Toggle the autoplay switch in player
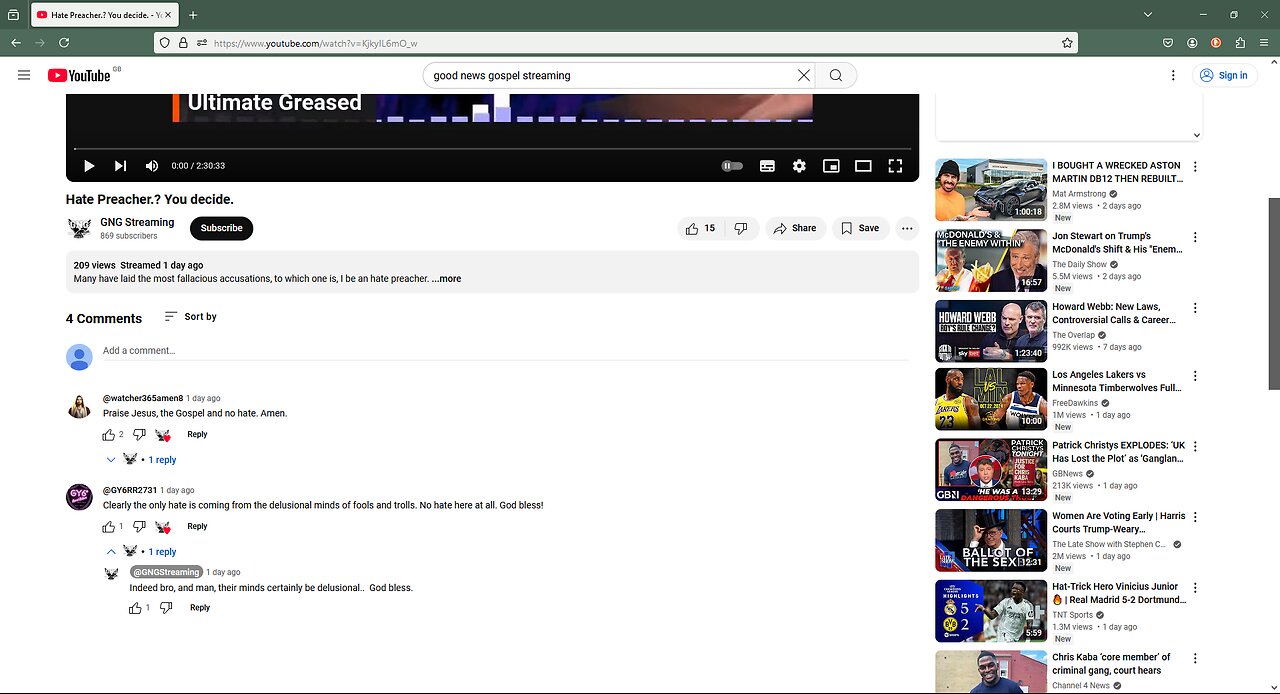 (732, 166)
